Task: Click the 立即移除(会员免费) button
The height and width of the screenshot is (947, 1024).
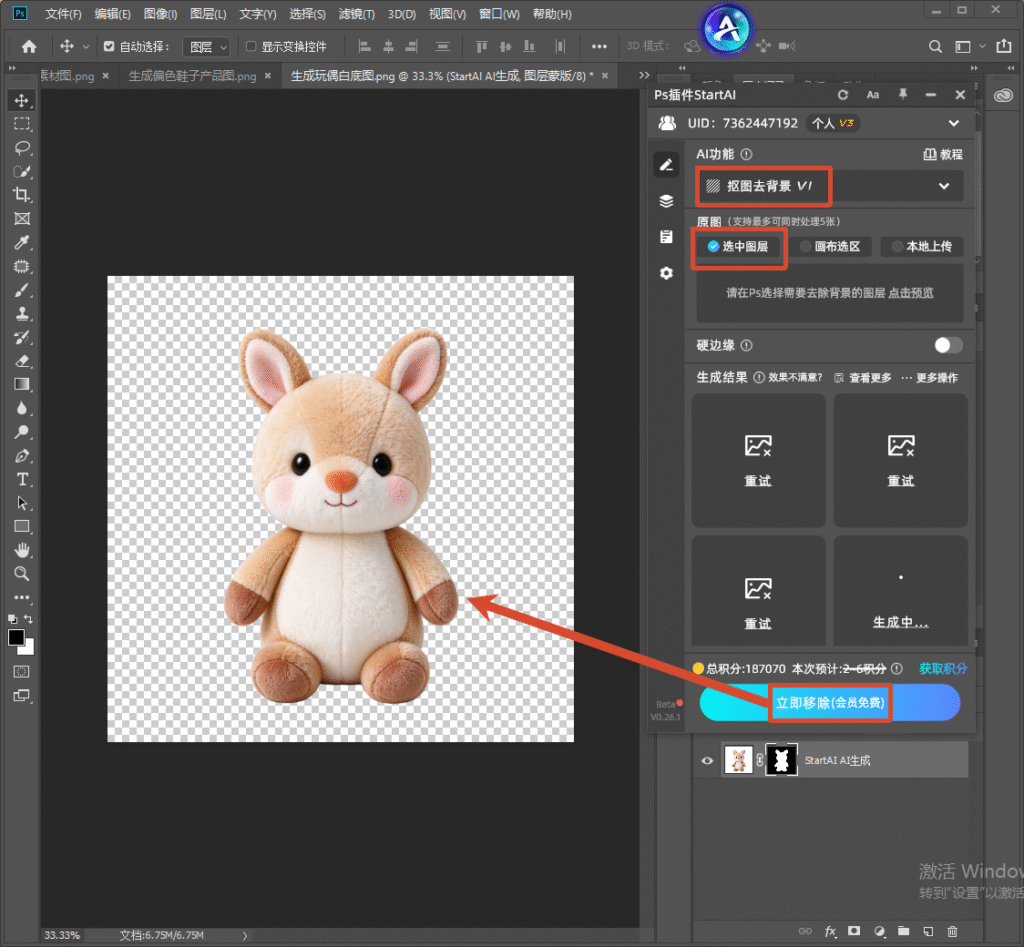Action: click(829, 703)
